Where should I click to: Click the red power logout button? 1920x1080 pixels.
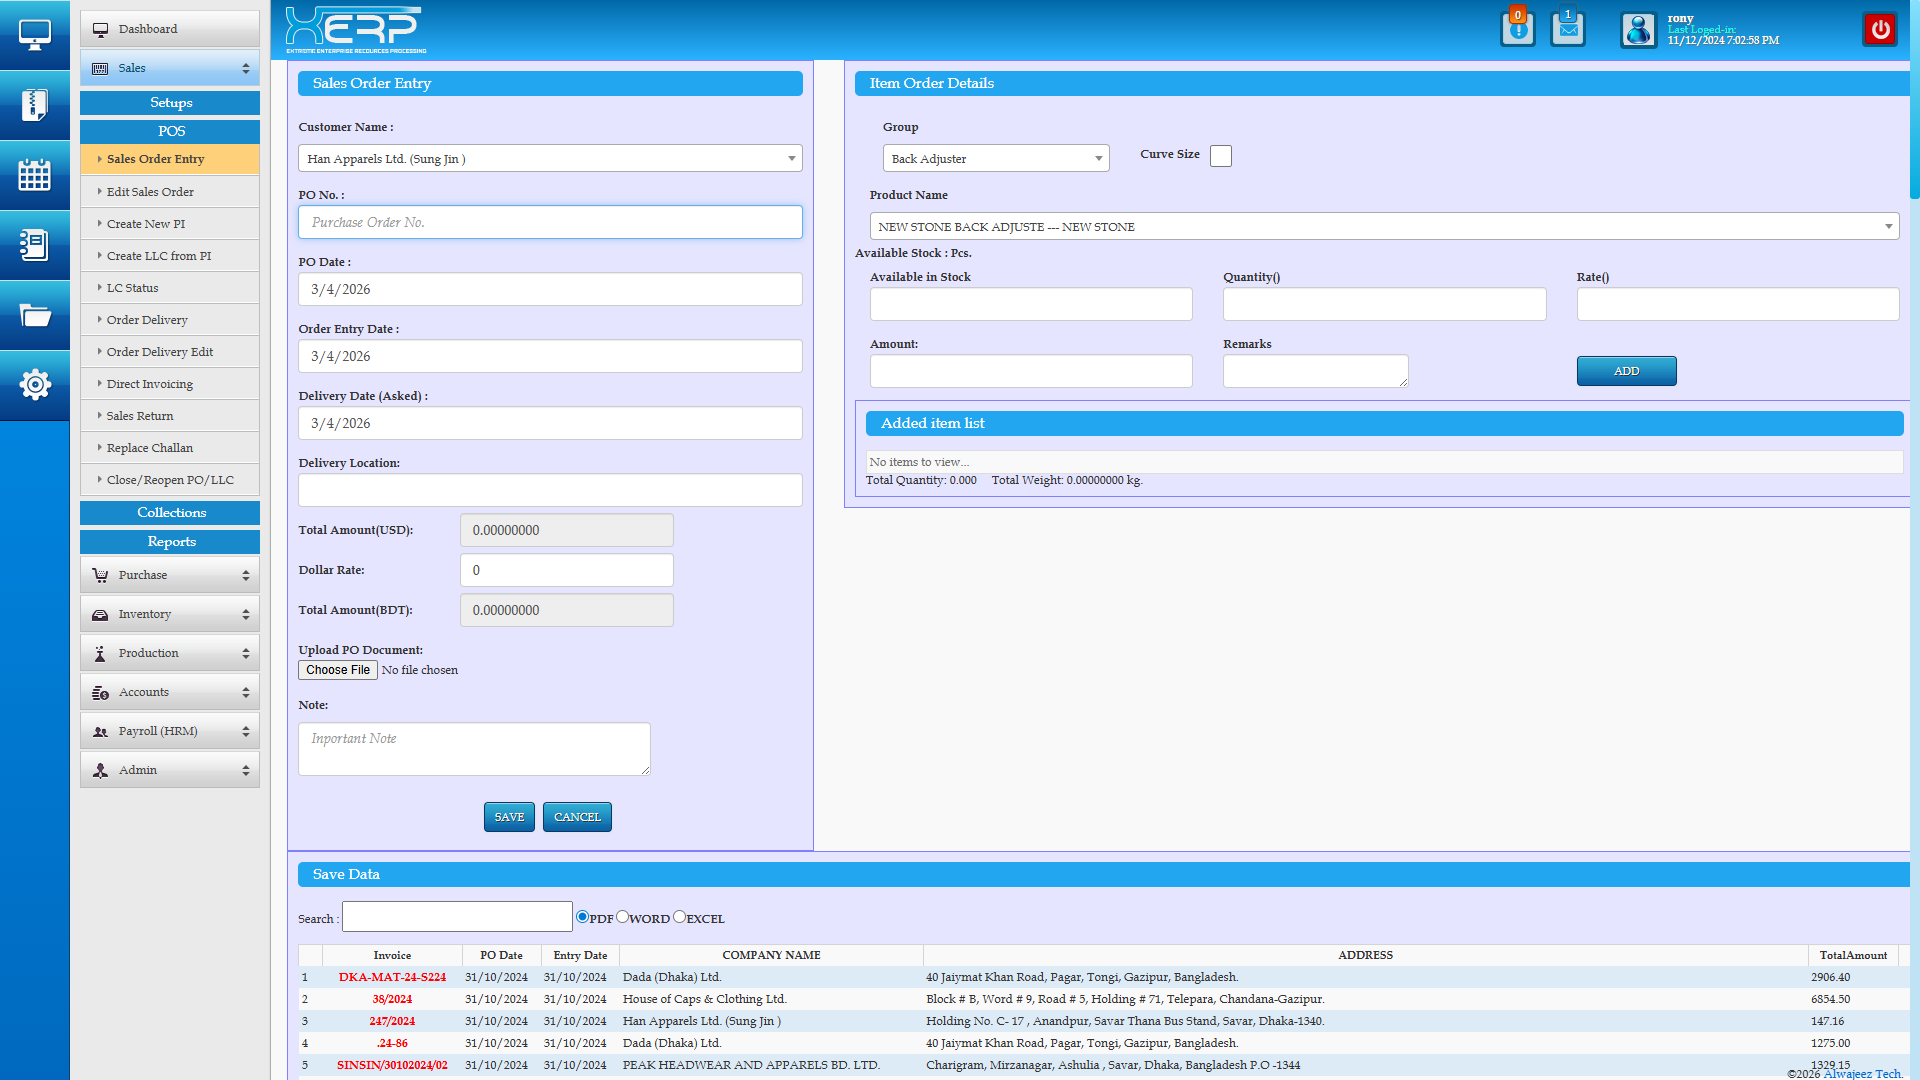tap(1880, 29)
